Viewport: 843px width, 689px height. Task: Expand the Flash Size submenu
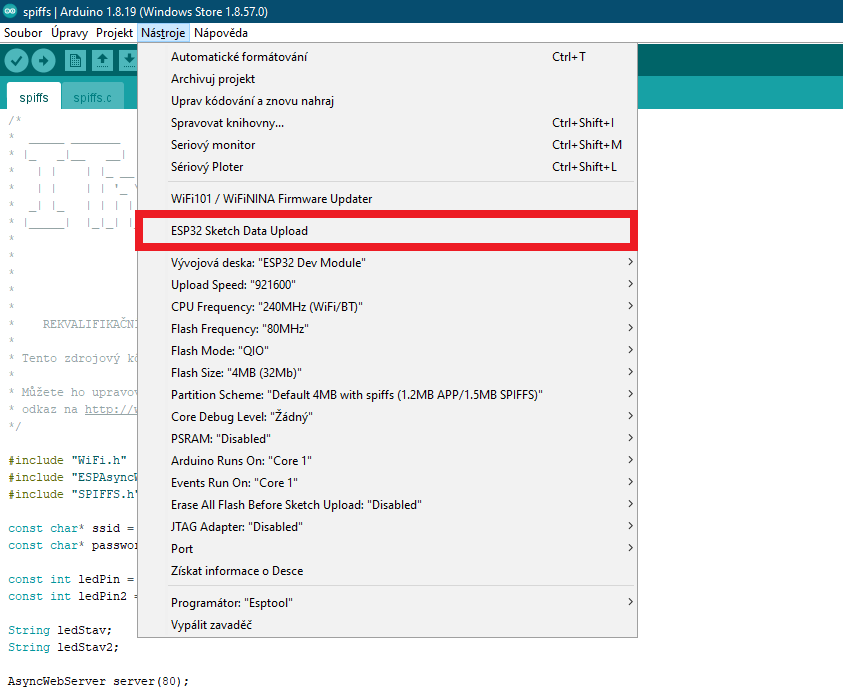click(387, 372)
